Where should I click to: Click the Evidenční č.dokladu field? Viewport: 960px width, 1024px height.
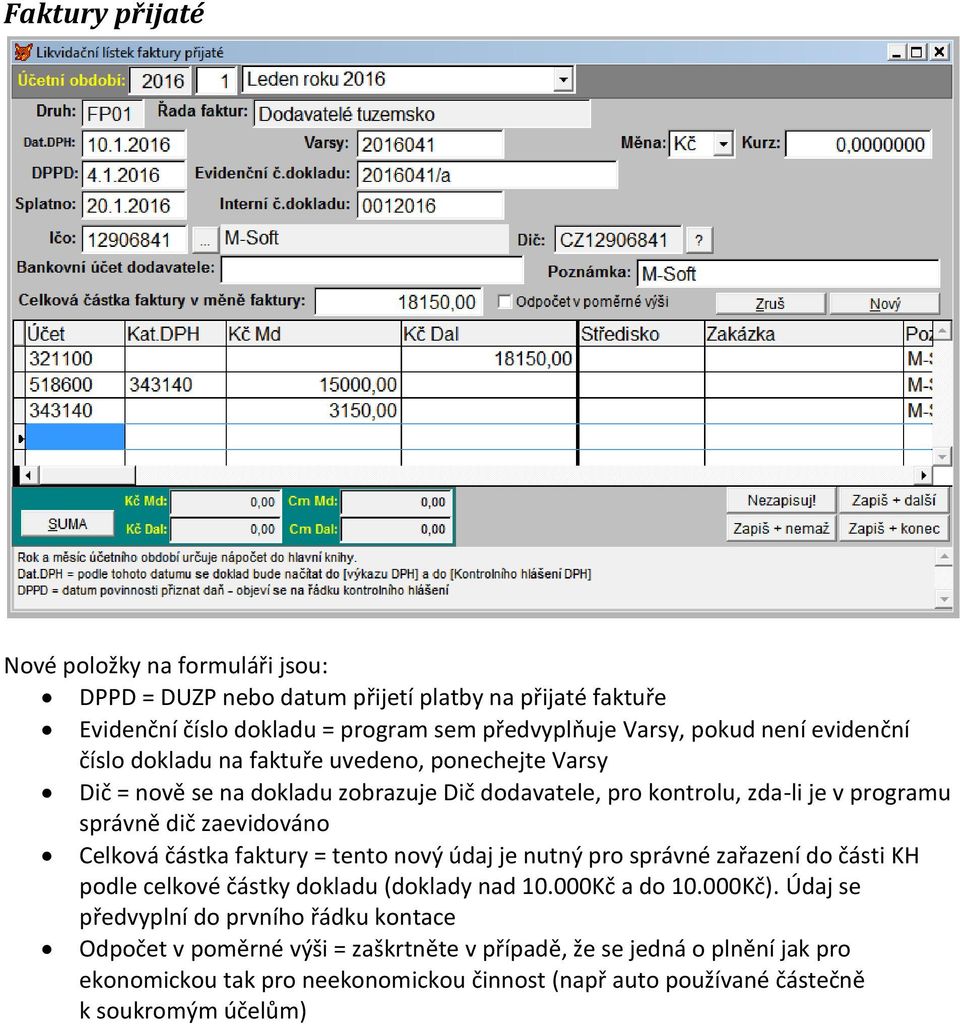[487, 175]
